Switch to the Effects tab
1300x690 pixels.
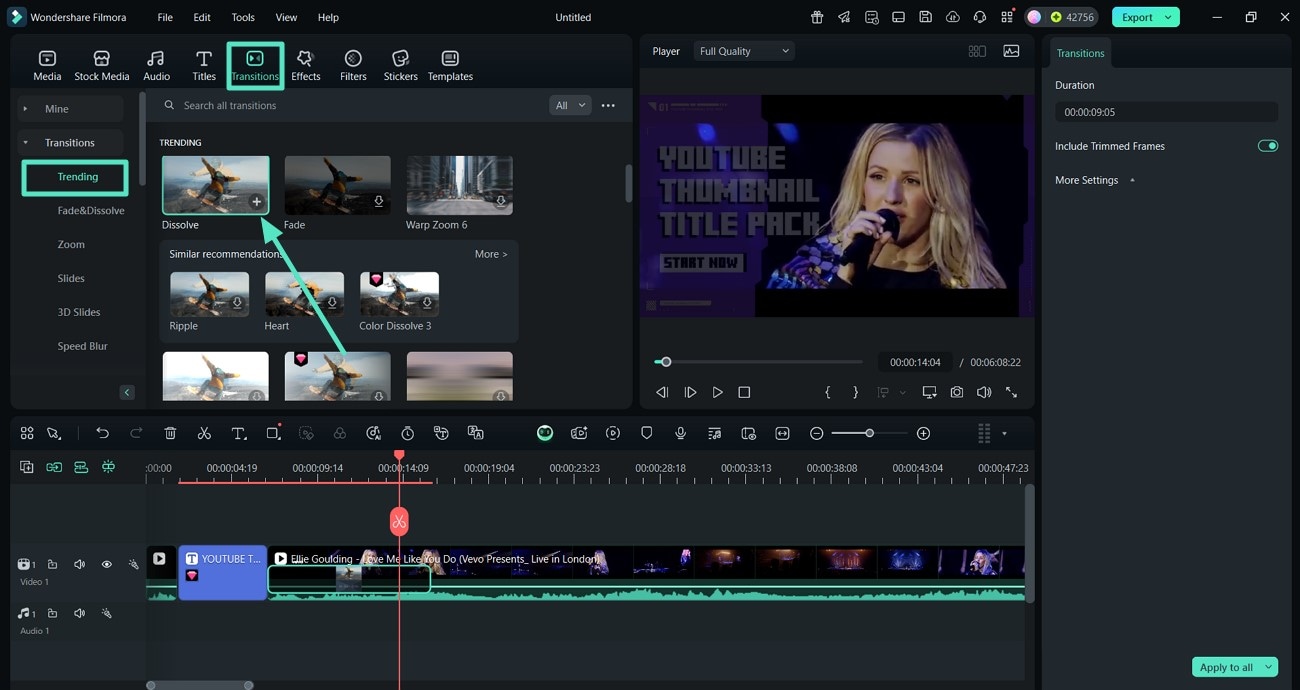(306, 66)
